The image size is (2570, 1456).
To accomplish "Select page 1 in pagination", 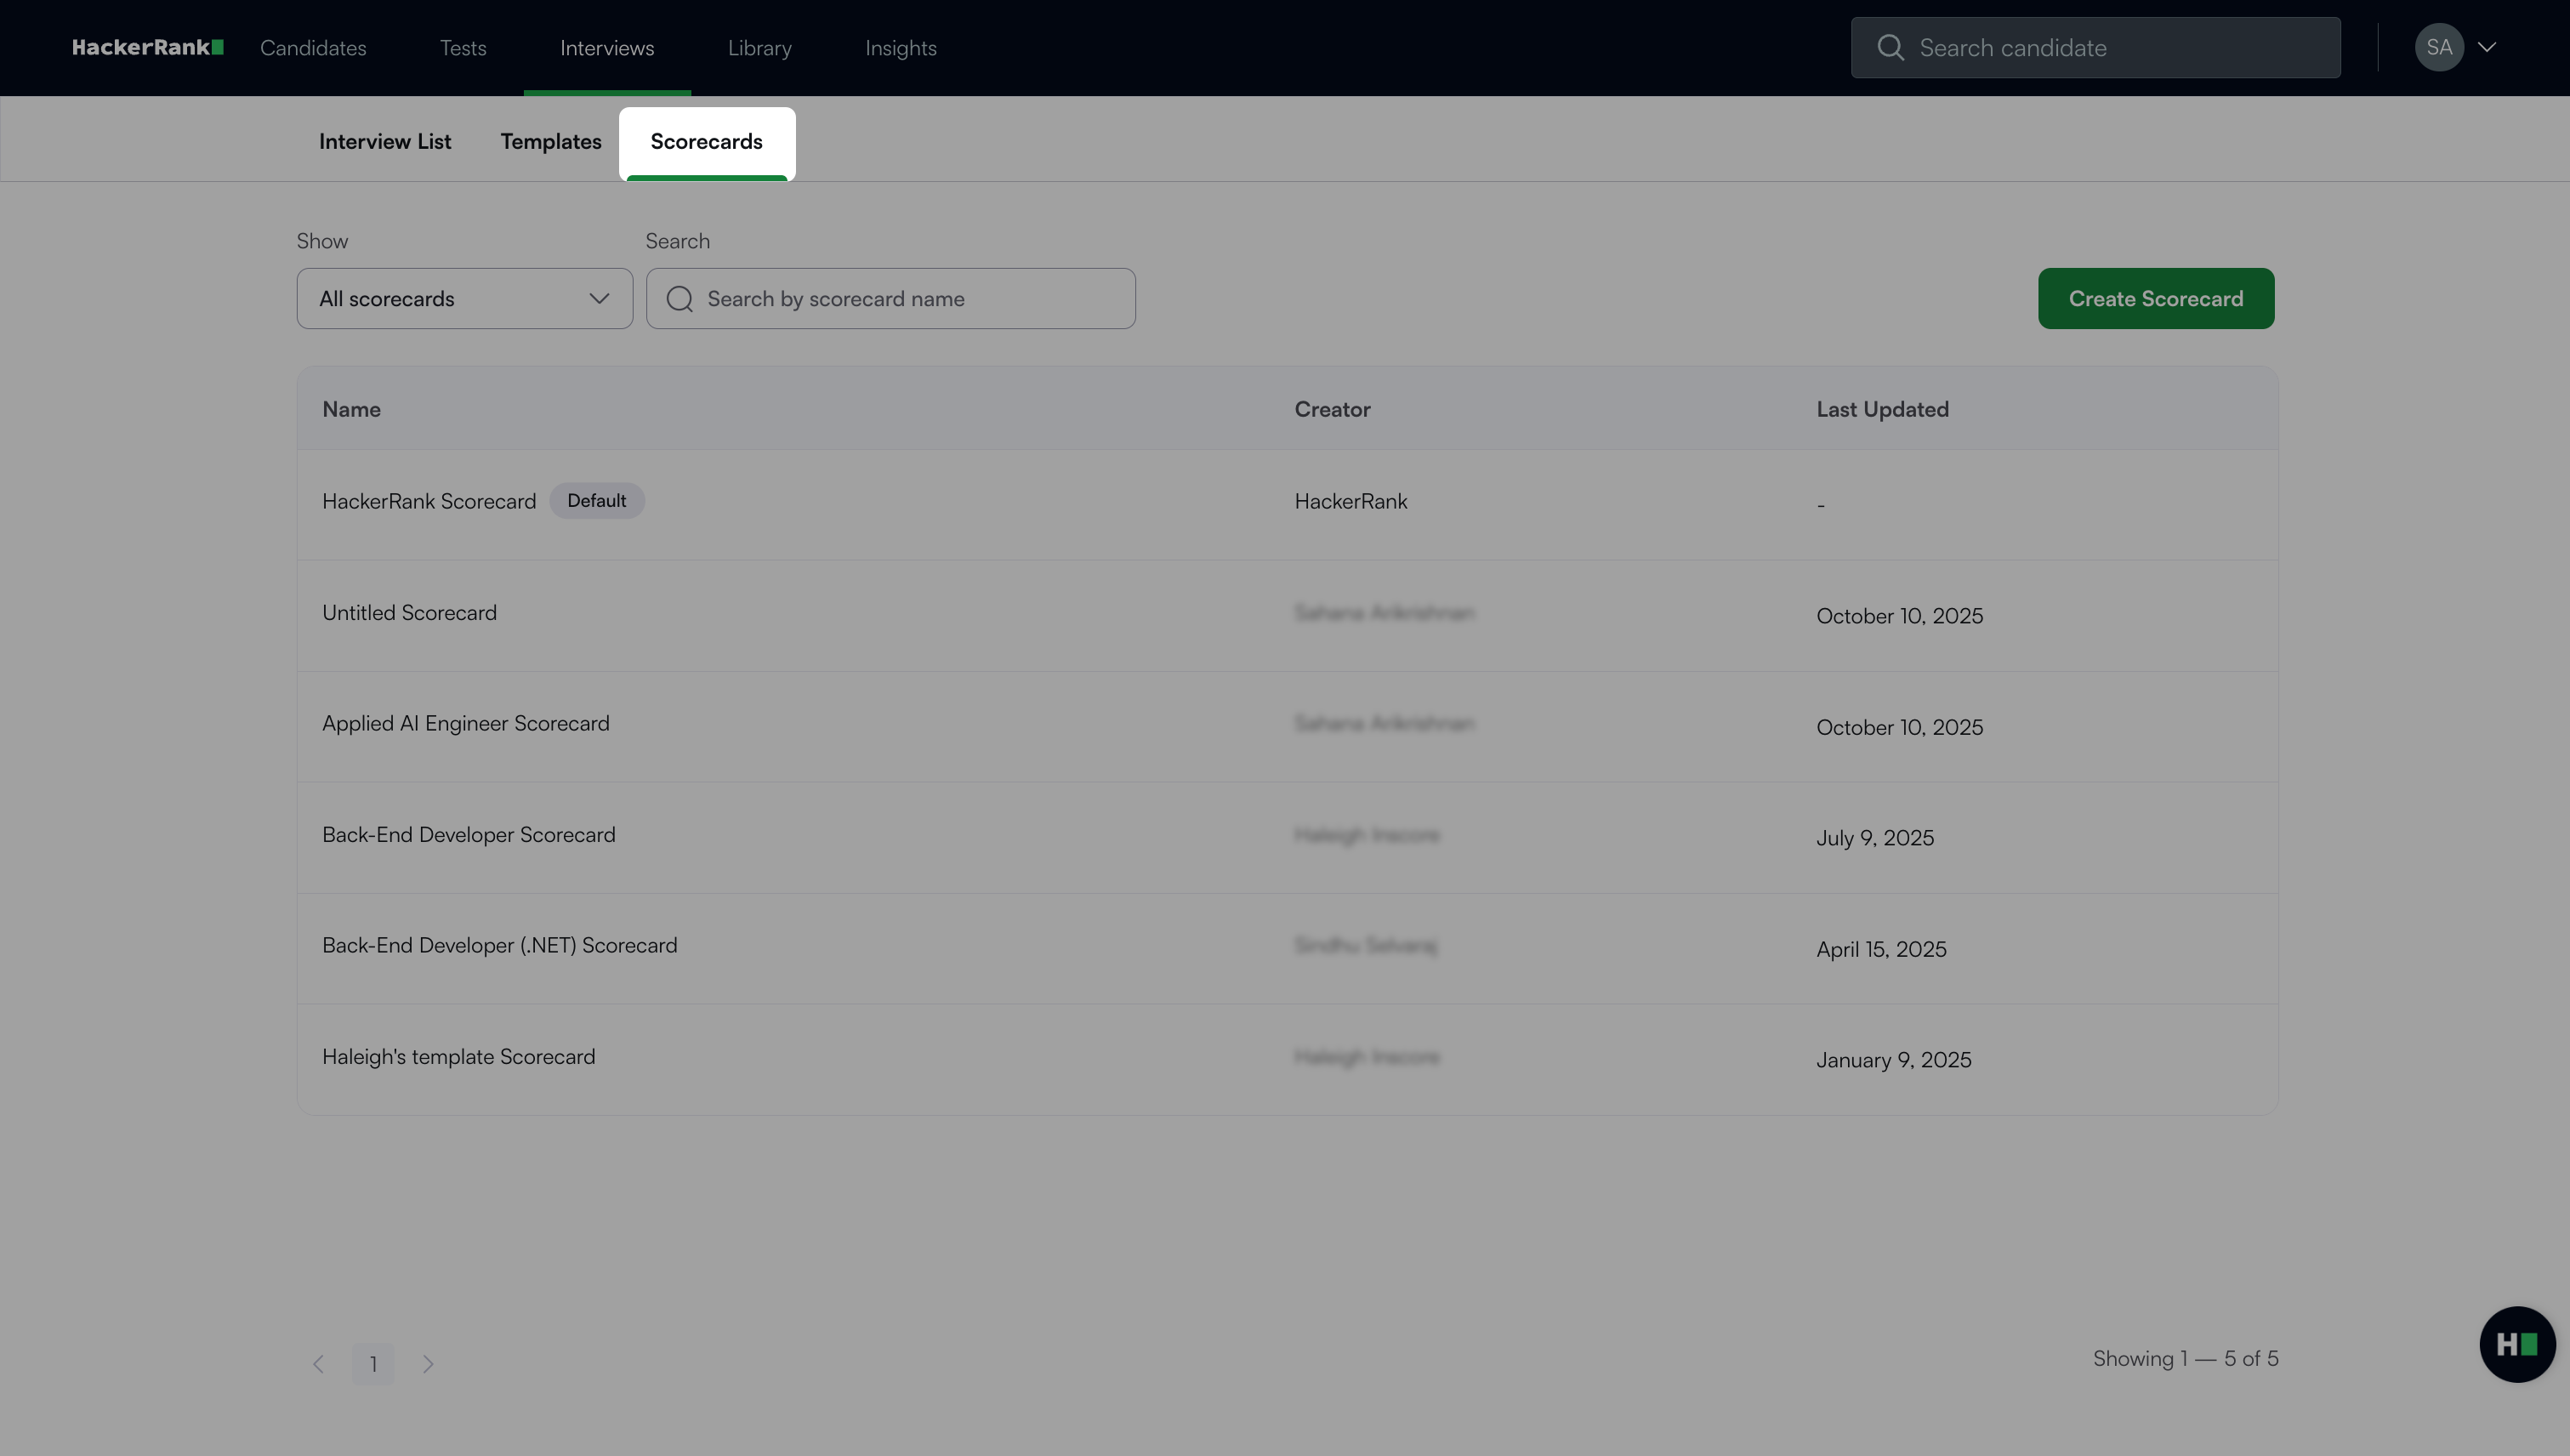I will coord(373,1364).
